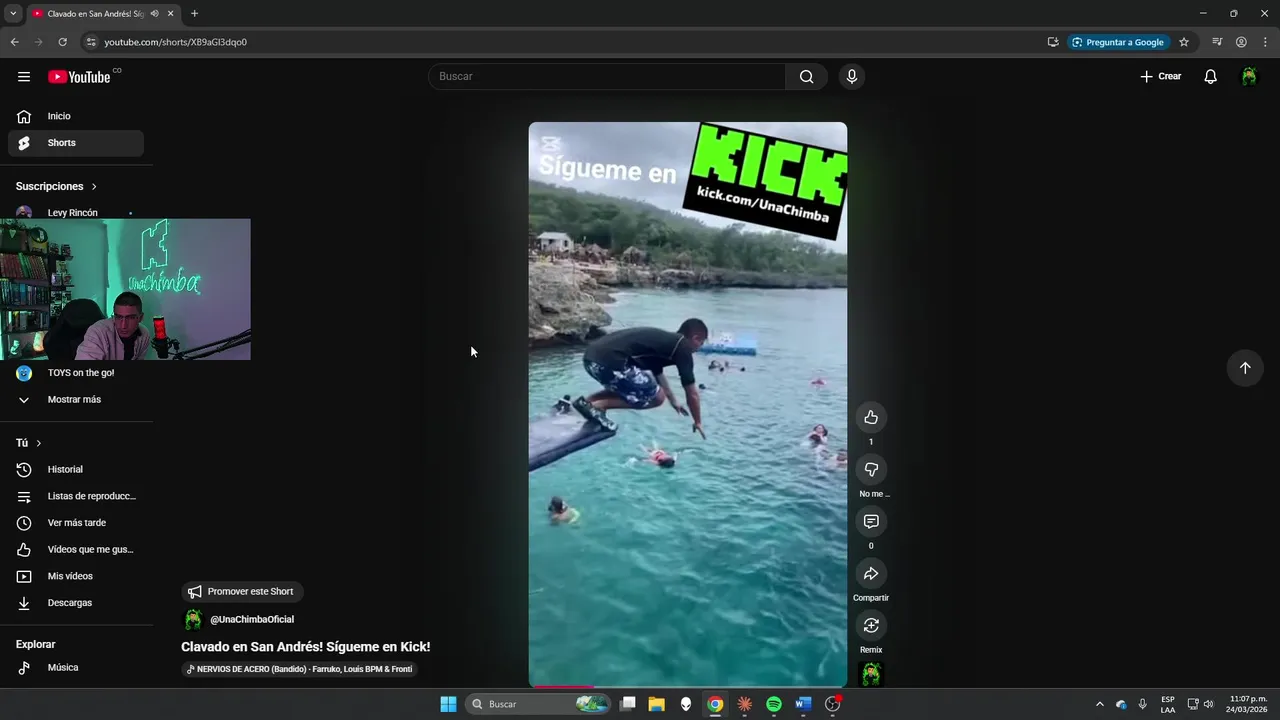The height and width of the screenshot is (720, 1280).
Task: Open Chrome three-dot menu
Action: coord(1265,42)
